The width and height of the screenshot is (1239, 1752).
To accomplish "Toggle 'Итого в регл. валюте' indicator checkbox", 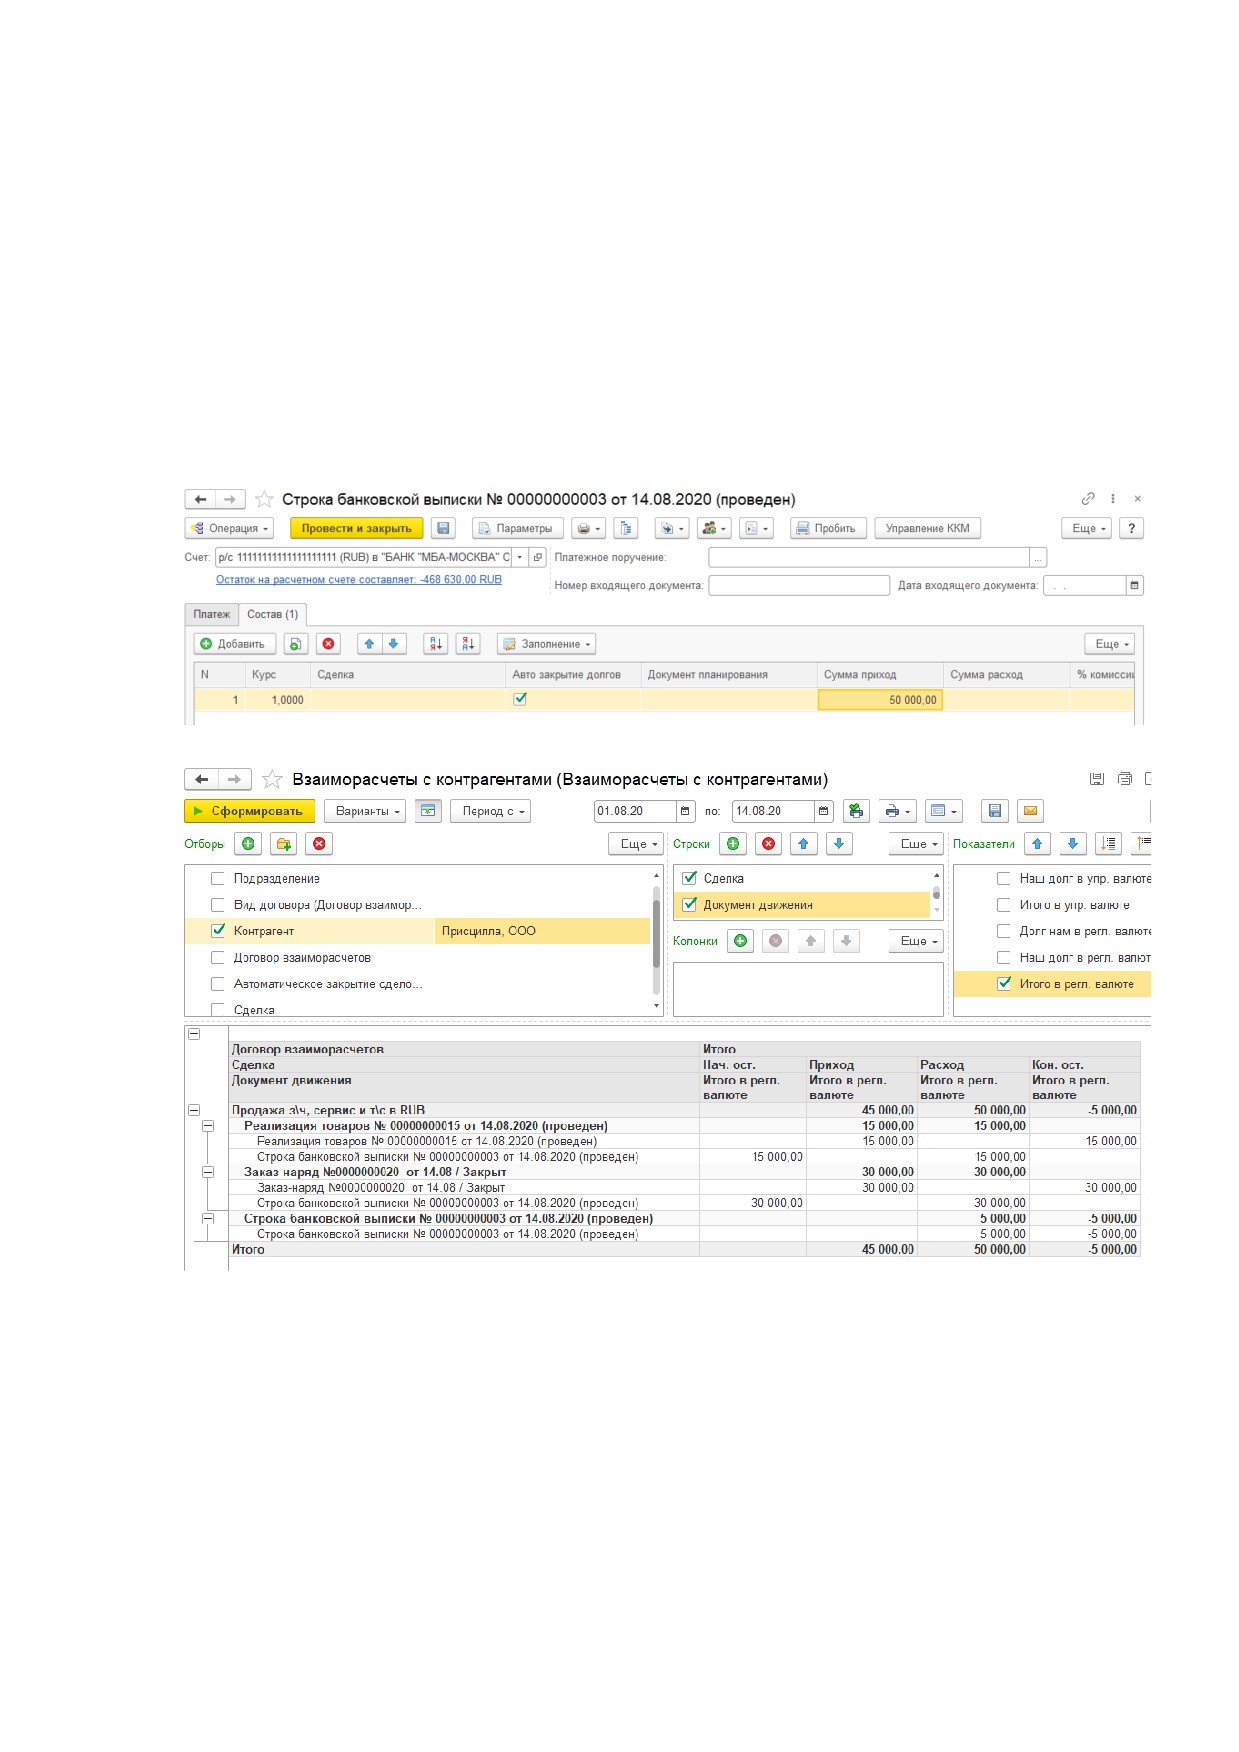I will [x=1004, y=983].
